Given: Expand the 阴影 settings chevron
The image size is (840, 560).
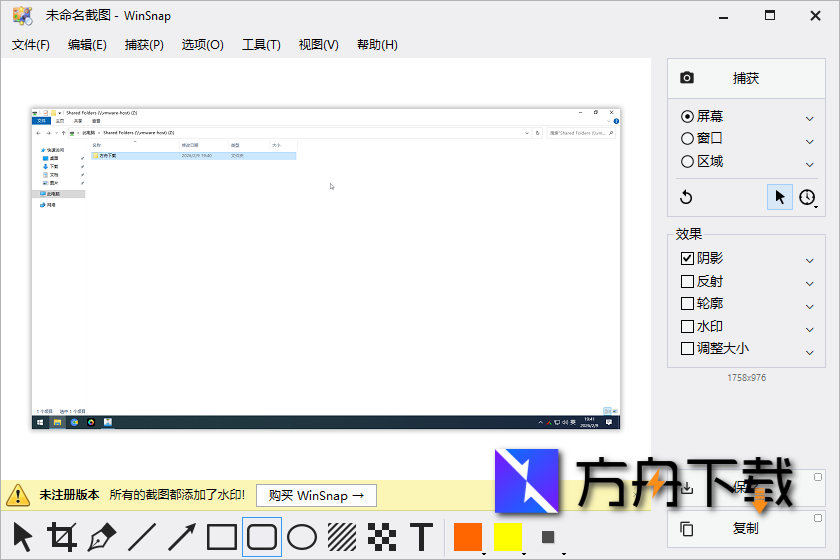Looking at the screenshot, I should 809,261.
